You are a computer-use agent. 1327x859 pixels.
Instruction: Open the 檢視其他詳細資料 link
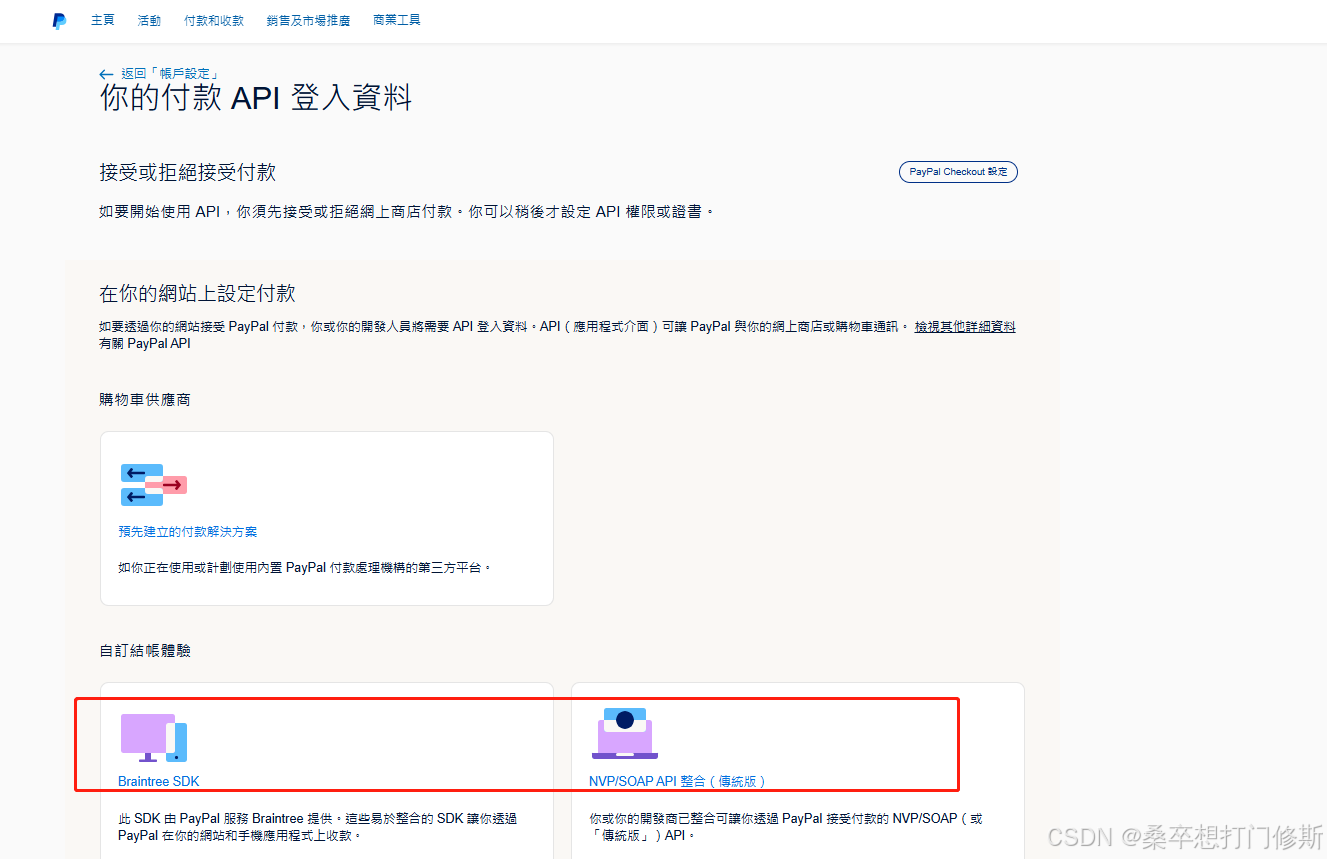pos(965,327)
